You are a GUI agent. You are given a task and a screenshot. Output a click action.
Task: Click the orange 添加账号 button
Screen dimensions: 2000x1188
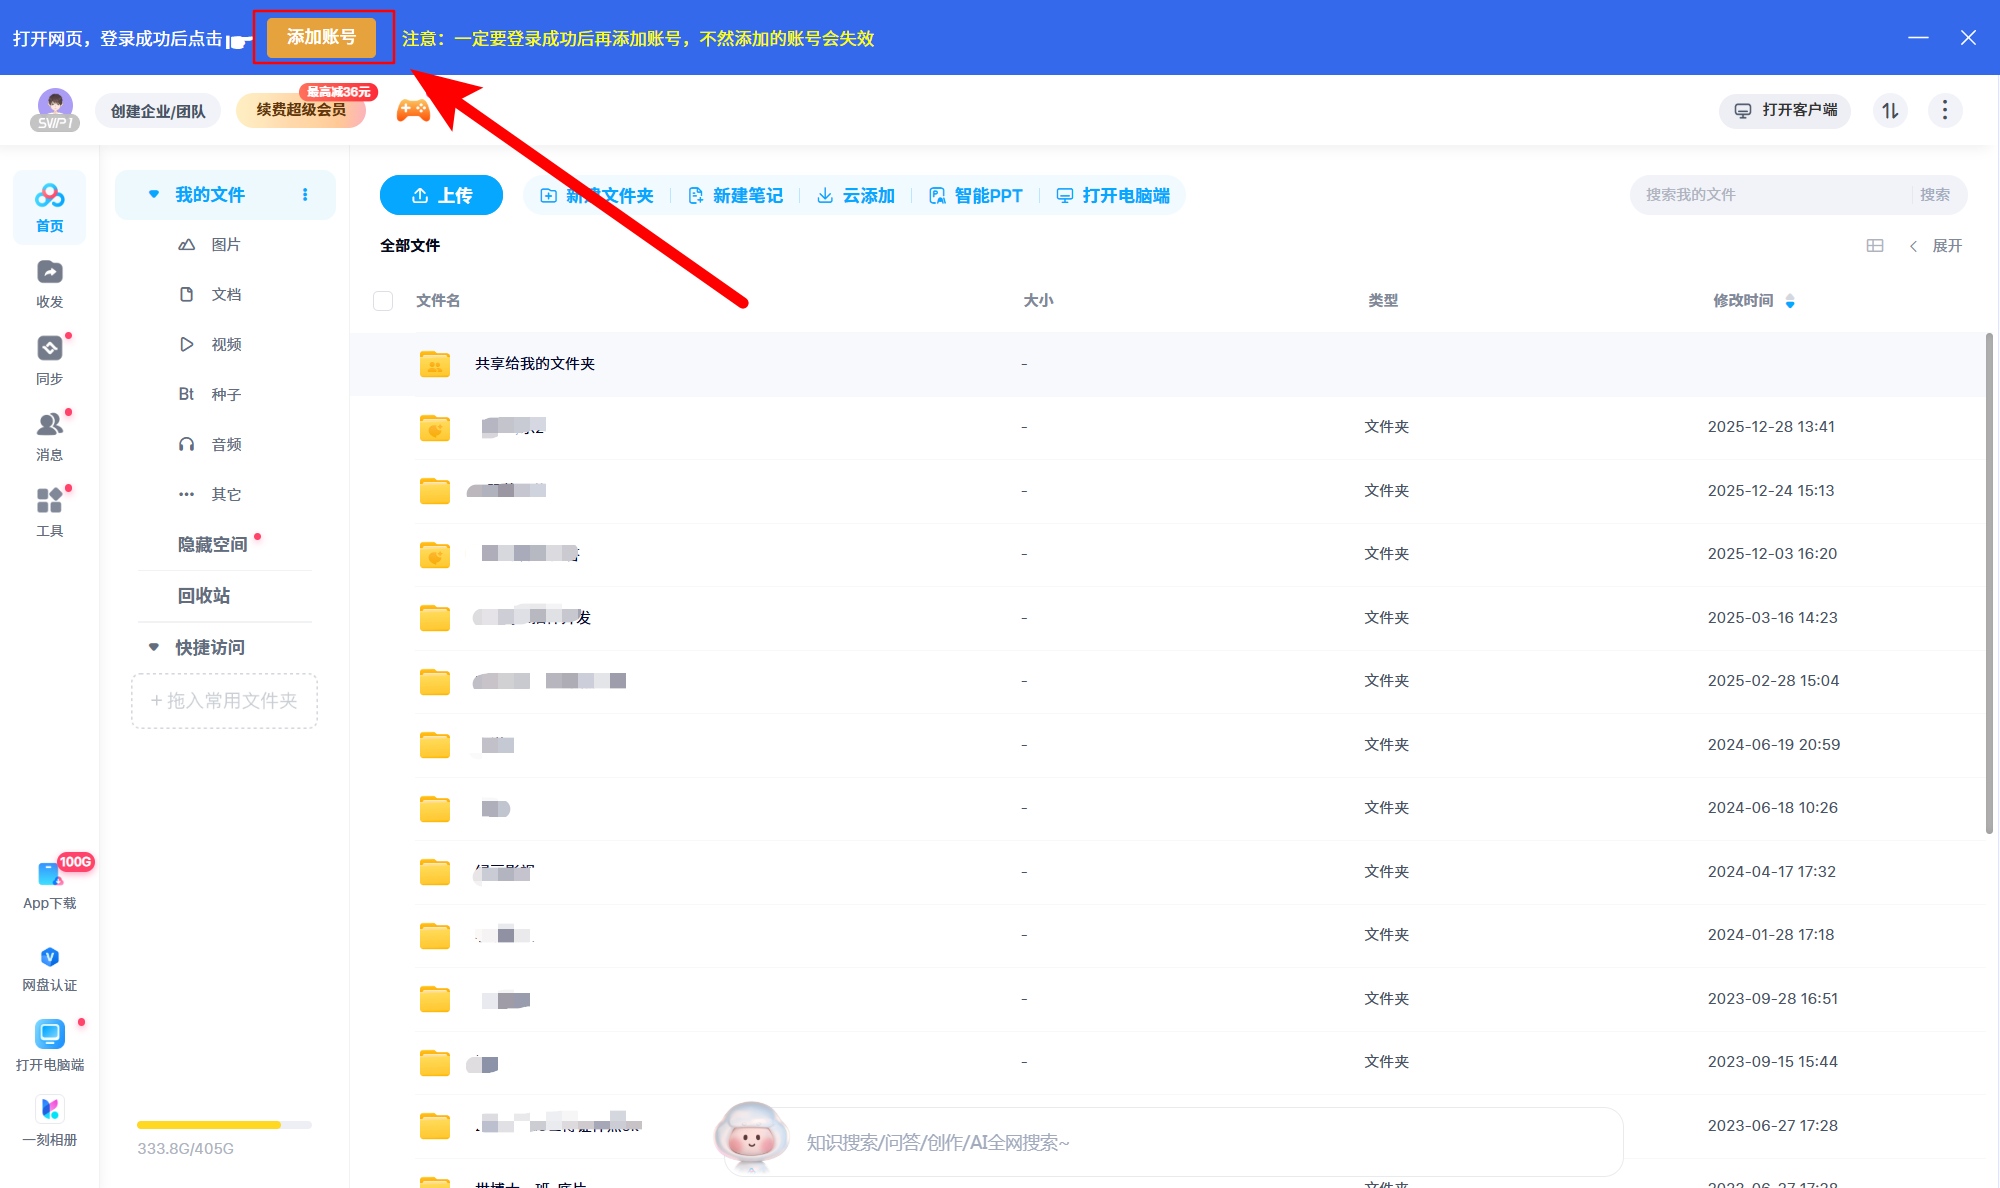tap(321, 38)
